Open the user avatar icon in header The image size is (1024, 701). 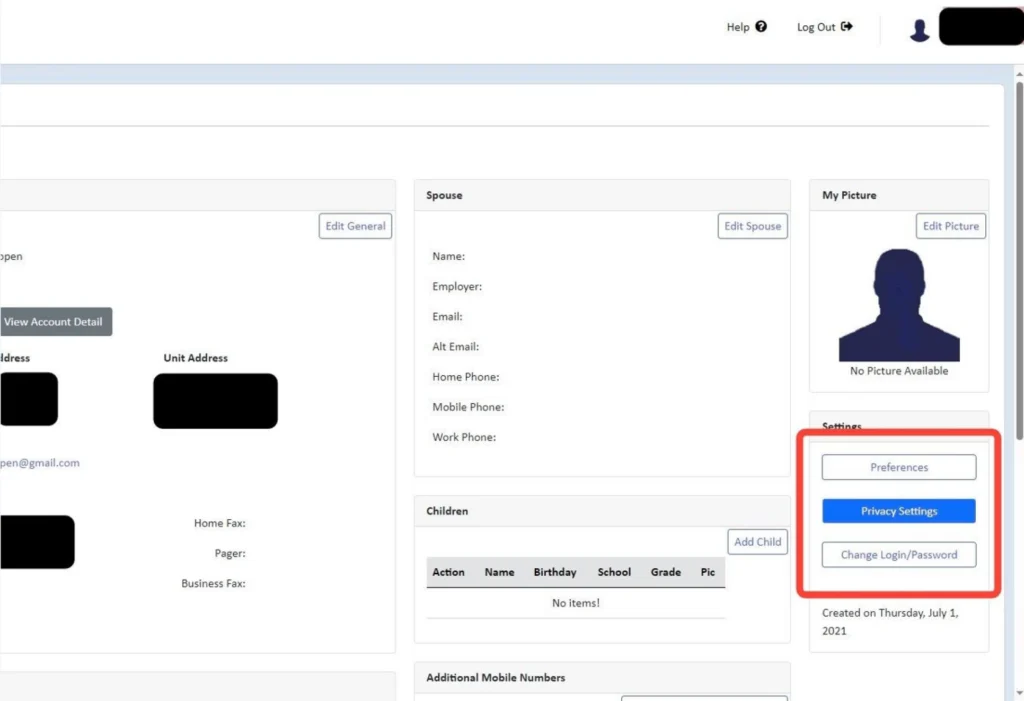(x=919, y=30)
